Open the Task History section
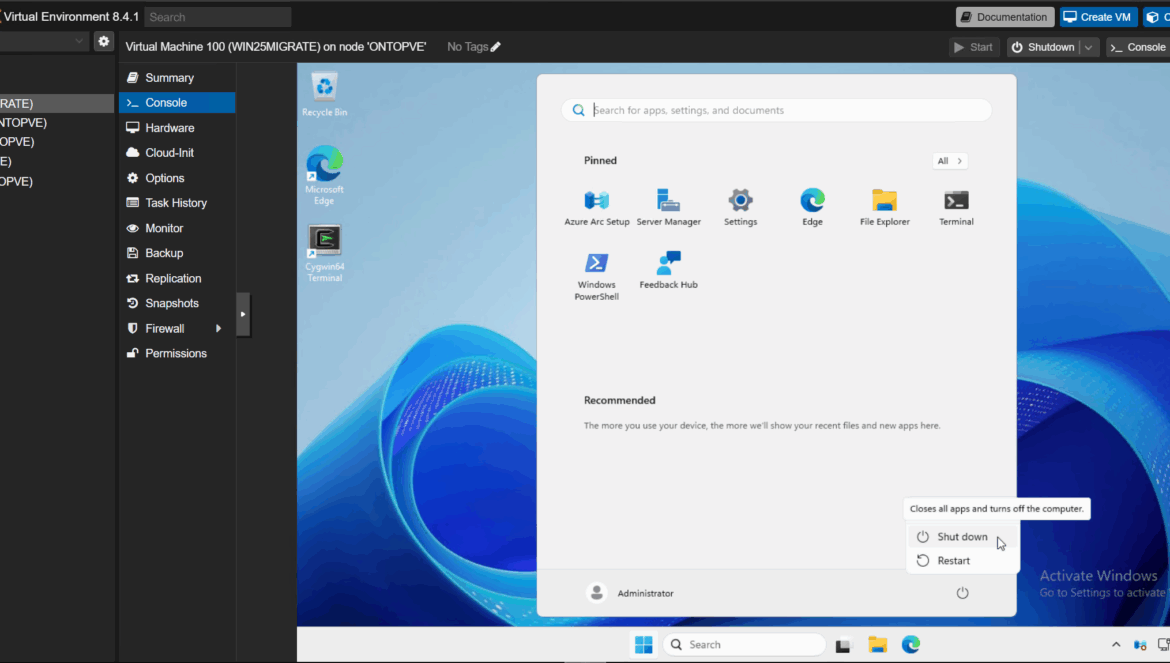This screenshot has width=1170, height=663. (x=177, y=203)
